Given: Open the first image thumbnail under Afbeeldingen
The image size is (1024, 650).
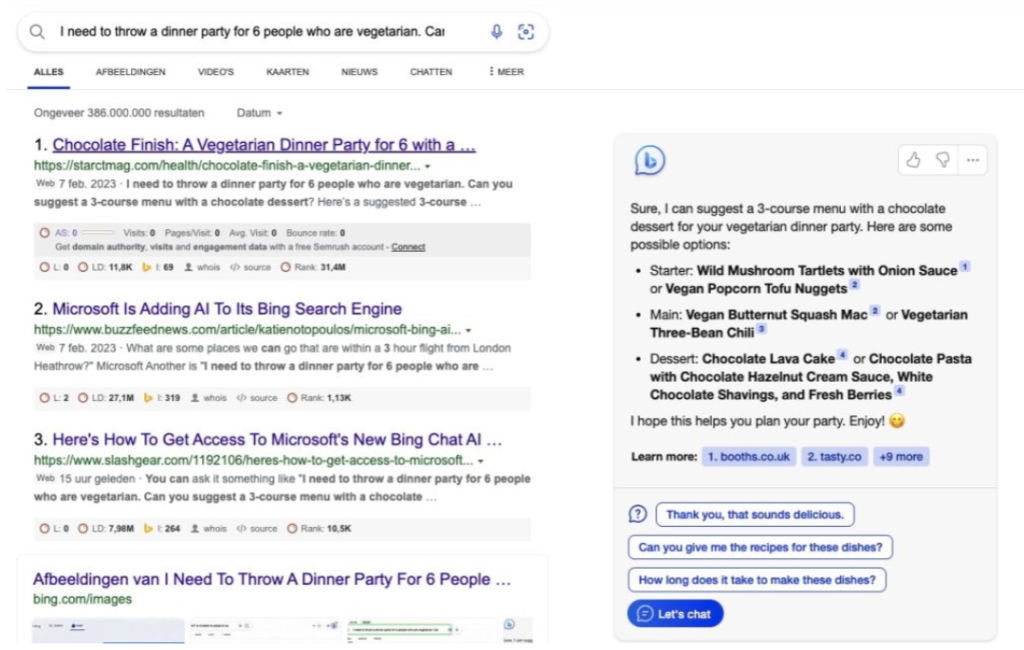Looking at the screenshot, I should (x=108, y=630).
